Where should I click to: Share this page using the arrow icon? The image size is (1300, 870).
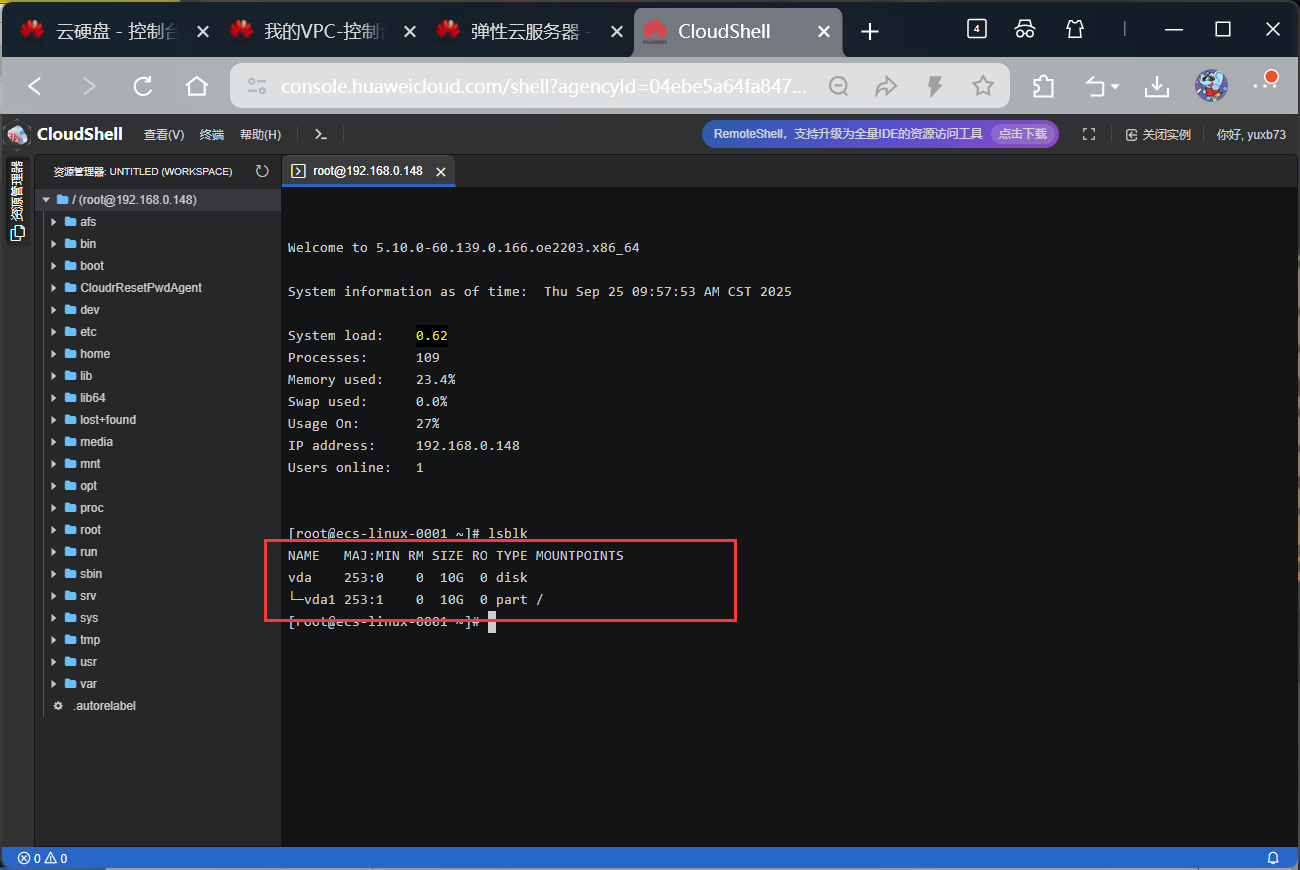click(x=886, y=87)
